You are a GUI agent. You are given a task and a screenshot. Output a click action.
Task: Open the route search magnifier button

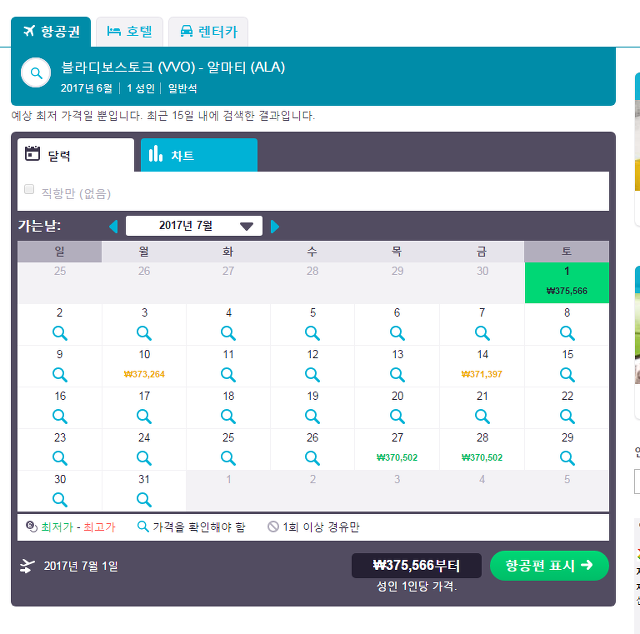click(x=36, y=73)
